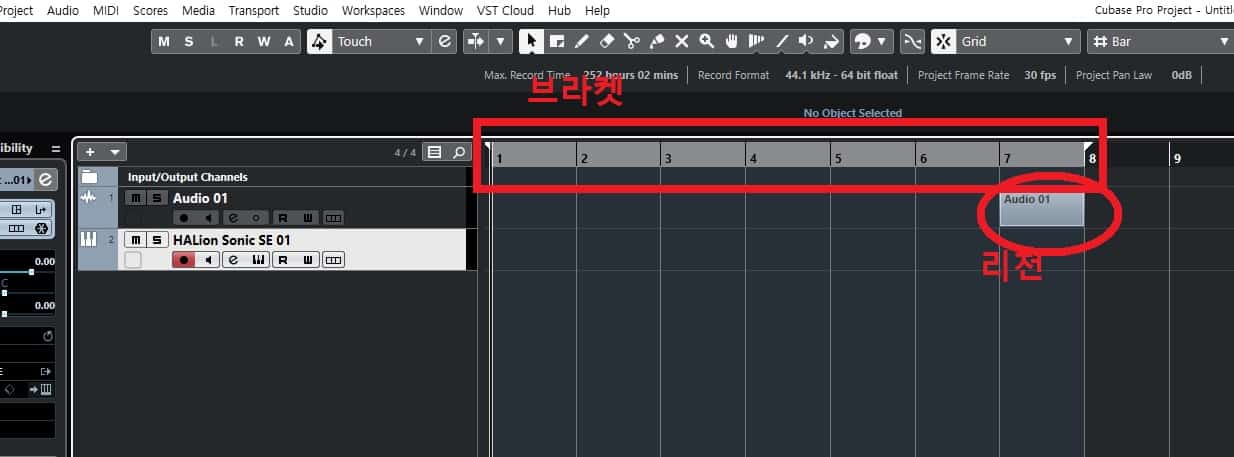This screenshot has width=1234, height=457.
Task: Select the Comp hand tool
Action: coord(731,41)
